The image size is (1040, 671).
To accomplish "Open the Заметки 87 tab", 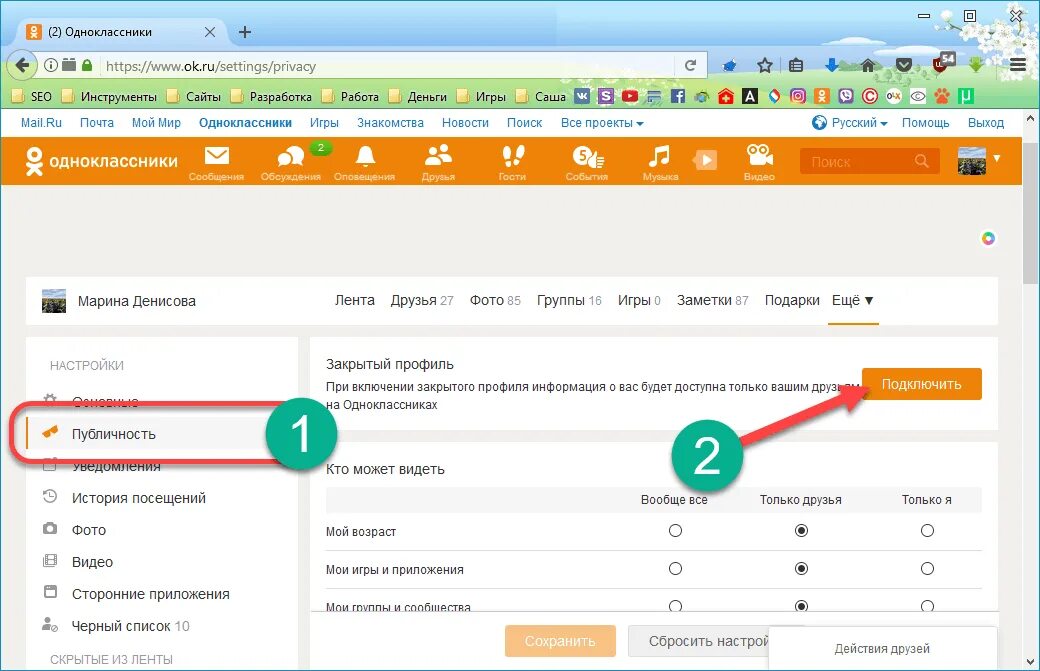I will tap(712, 300).
